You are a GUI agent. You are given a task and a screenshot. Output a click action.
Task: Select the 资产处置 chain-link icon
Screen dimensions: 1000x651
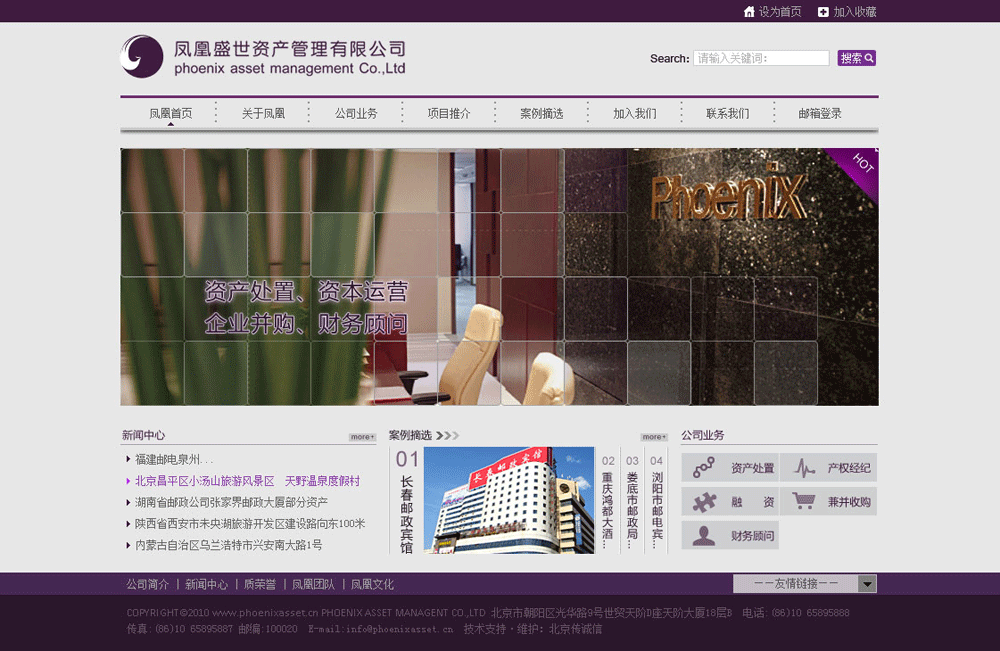coord(704,467)
